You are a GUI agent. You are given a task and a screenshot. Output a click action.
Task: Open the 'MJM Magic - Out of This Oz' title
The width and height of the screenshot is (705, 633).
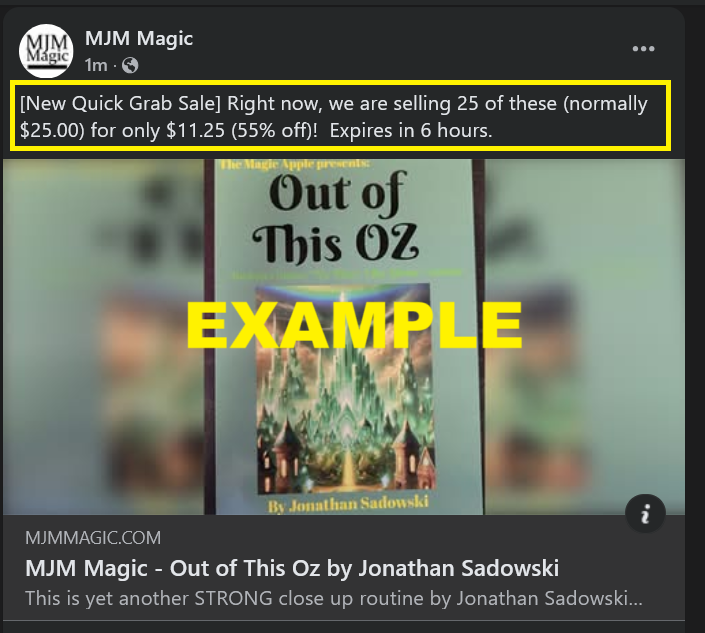(x=292, y=568)
